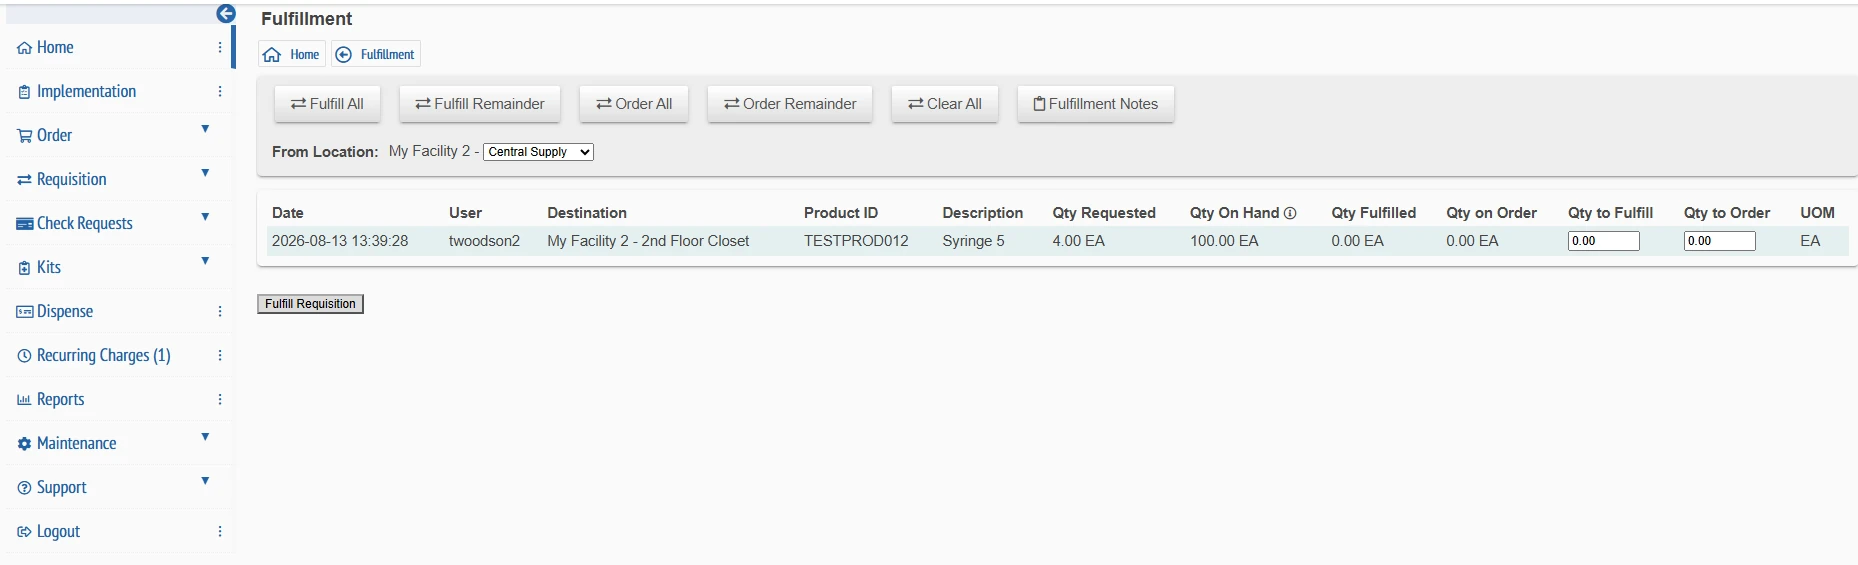Expand the Support submenu arrow
Image resolution: width=1858 pixels, height=565 pixels.
click(205, 481)
